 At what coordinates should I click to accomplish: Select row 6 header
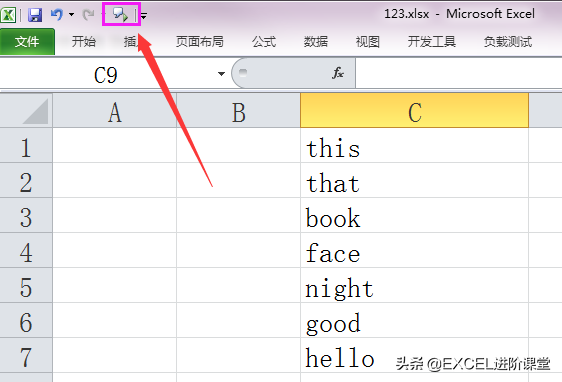tap(26, 320)
